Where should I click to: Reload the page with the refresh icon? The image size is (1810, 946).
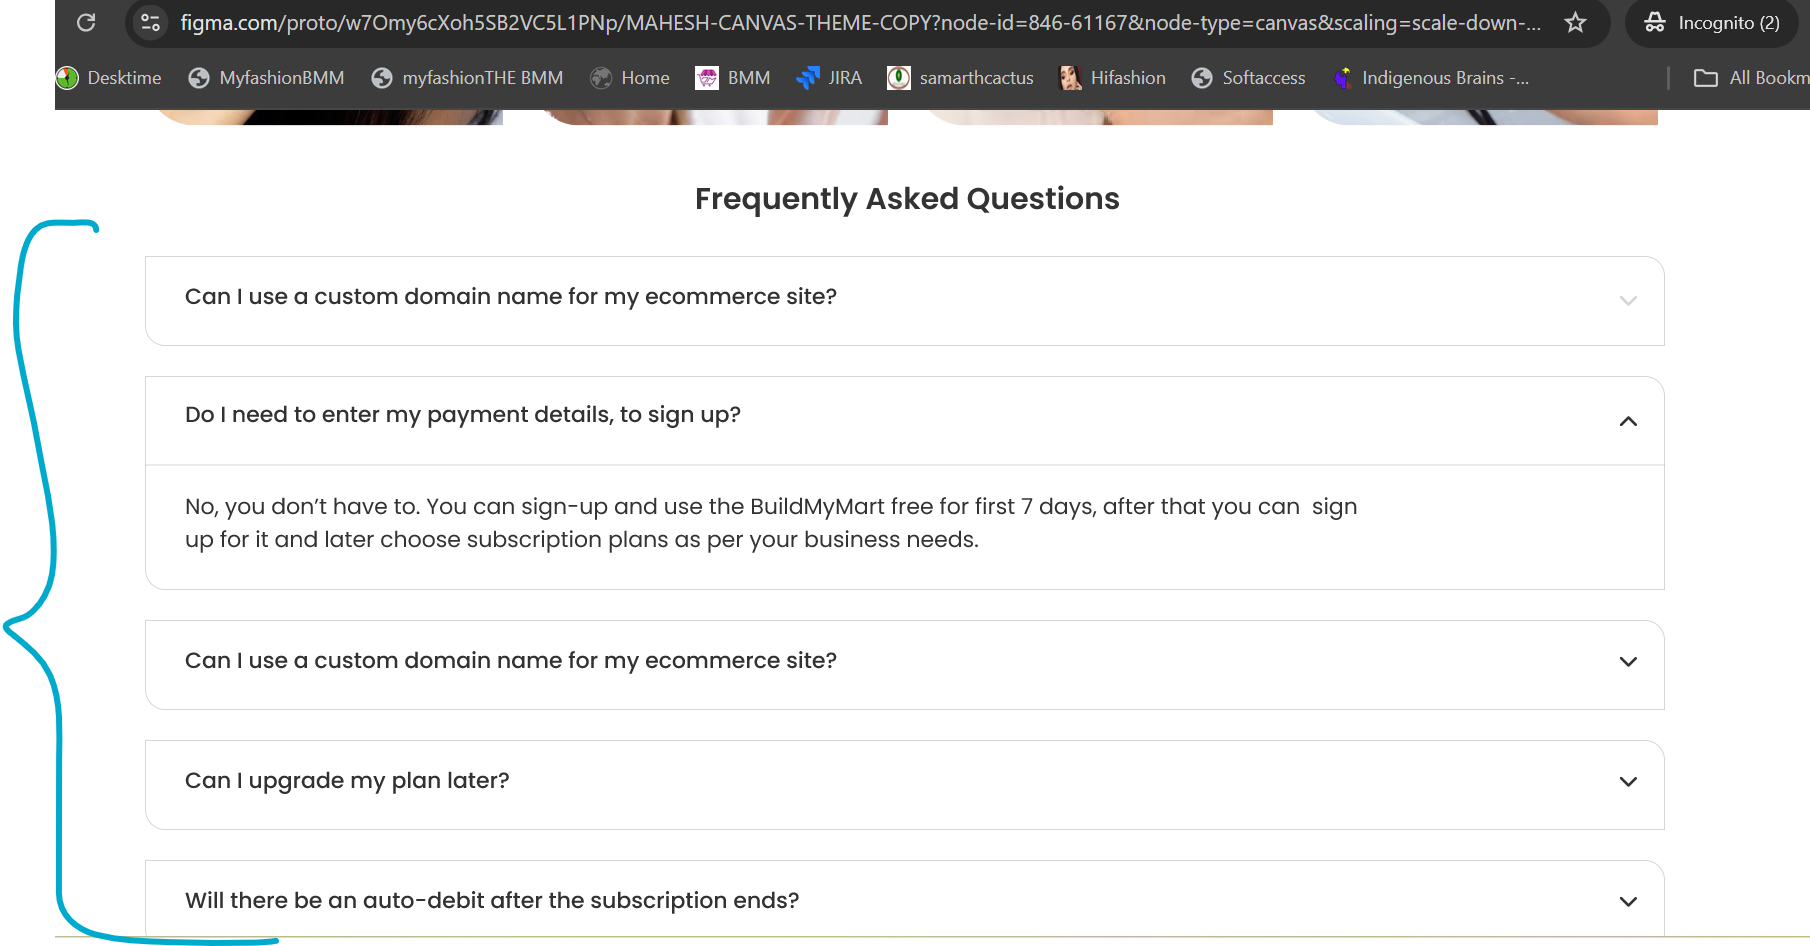[x=86, y=22]
